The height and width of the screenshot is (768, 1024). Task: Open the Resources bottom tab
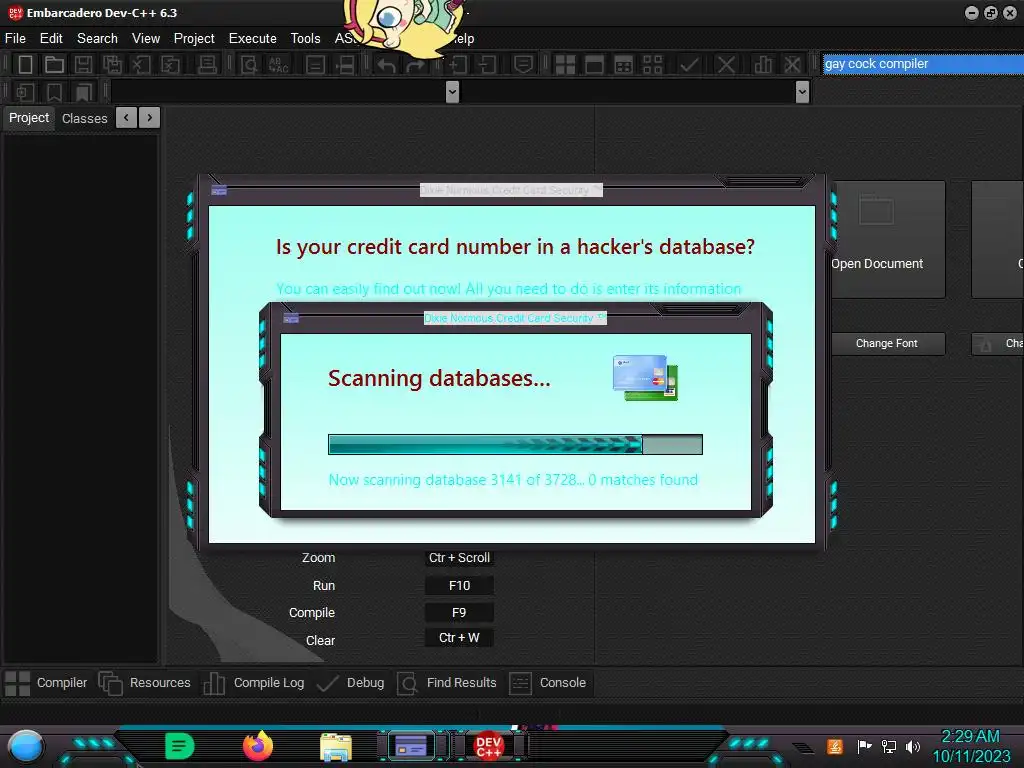point(144,682)
